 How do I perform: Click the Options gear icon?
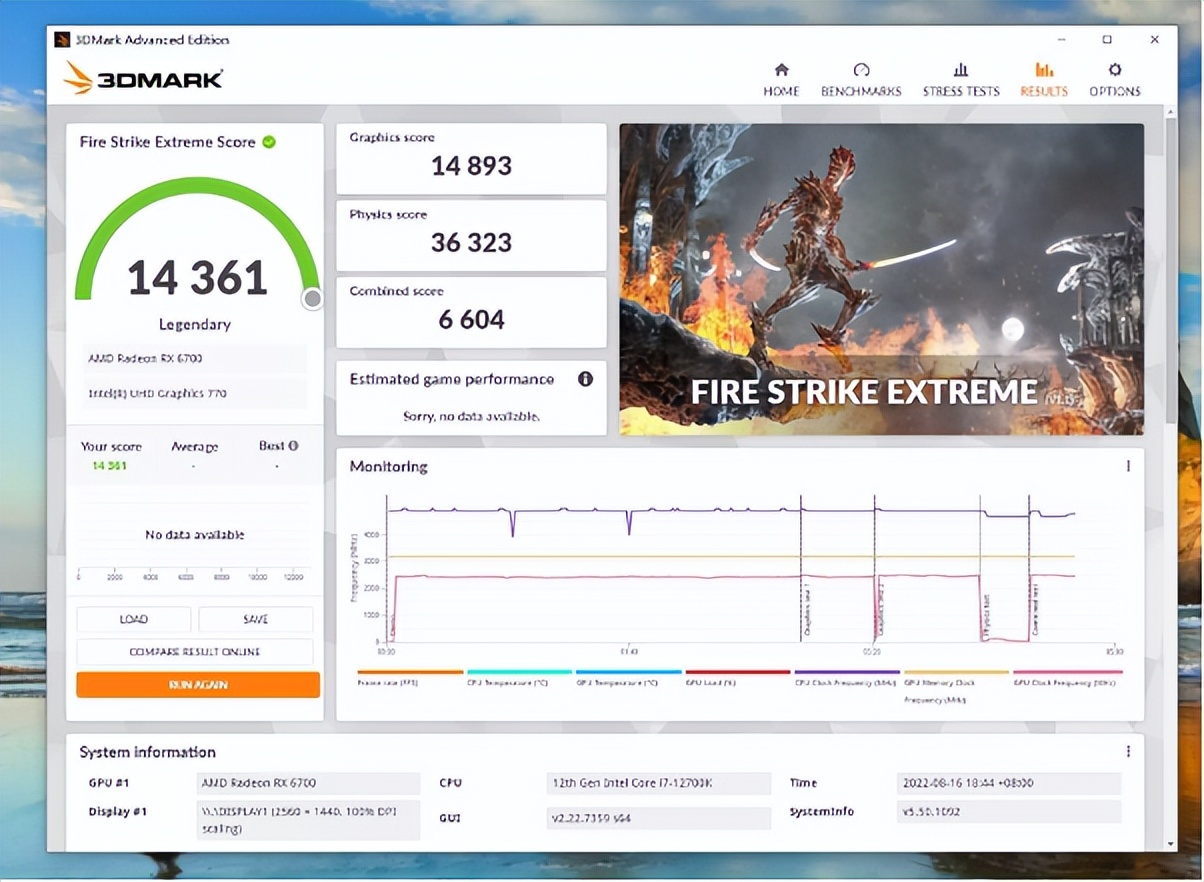(1114, 70)
